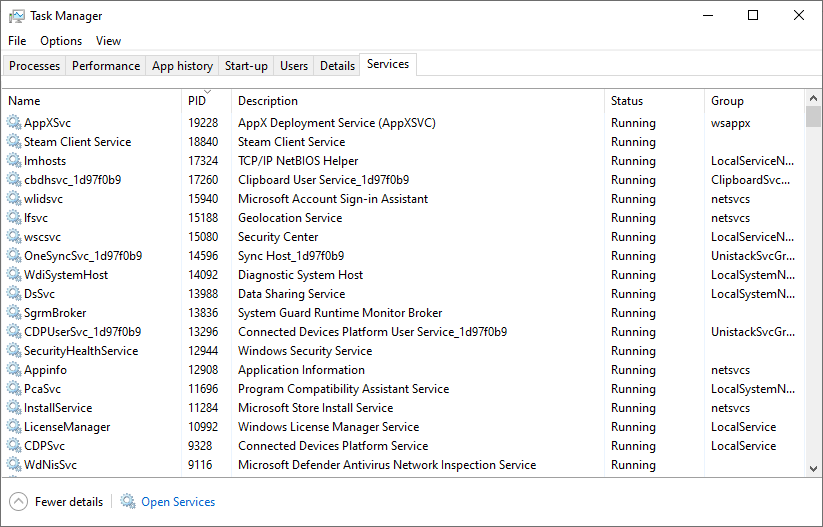Image resolution: width=823 pixels, height=527 pixels.
Task: Click the scrollbar up arrow
Action: click(x=813, y=98)
